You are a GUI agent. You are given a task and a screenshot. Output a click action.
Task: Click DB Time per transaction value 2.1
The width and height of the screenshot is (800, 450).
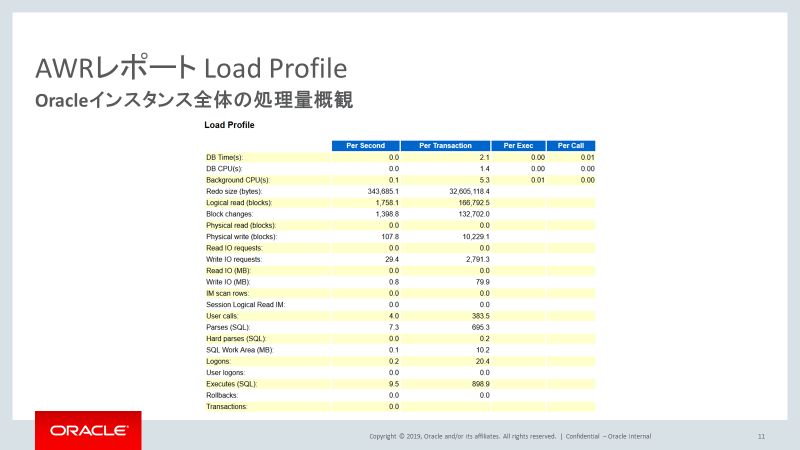click(x=485, y=158)
